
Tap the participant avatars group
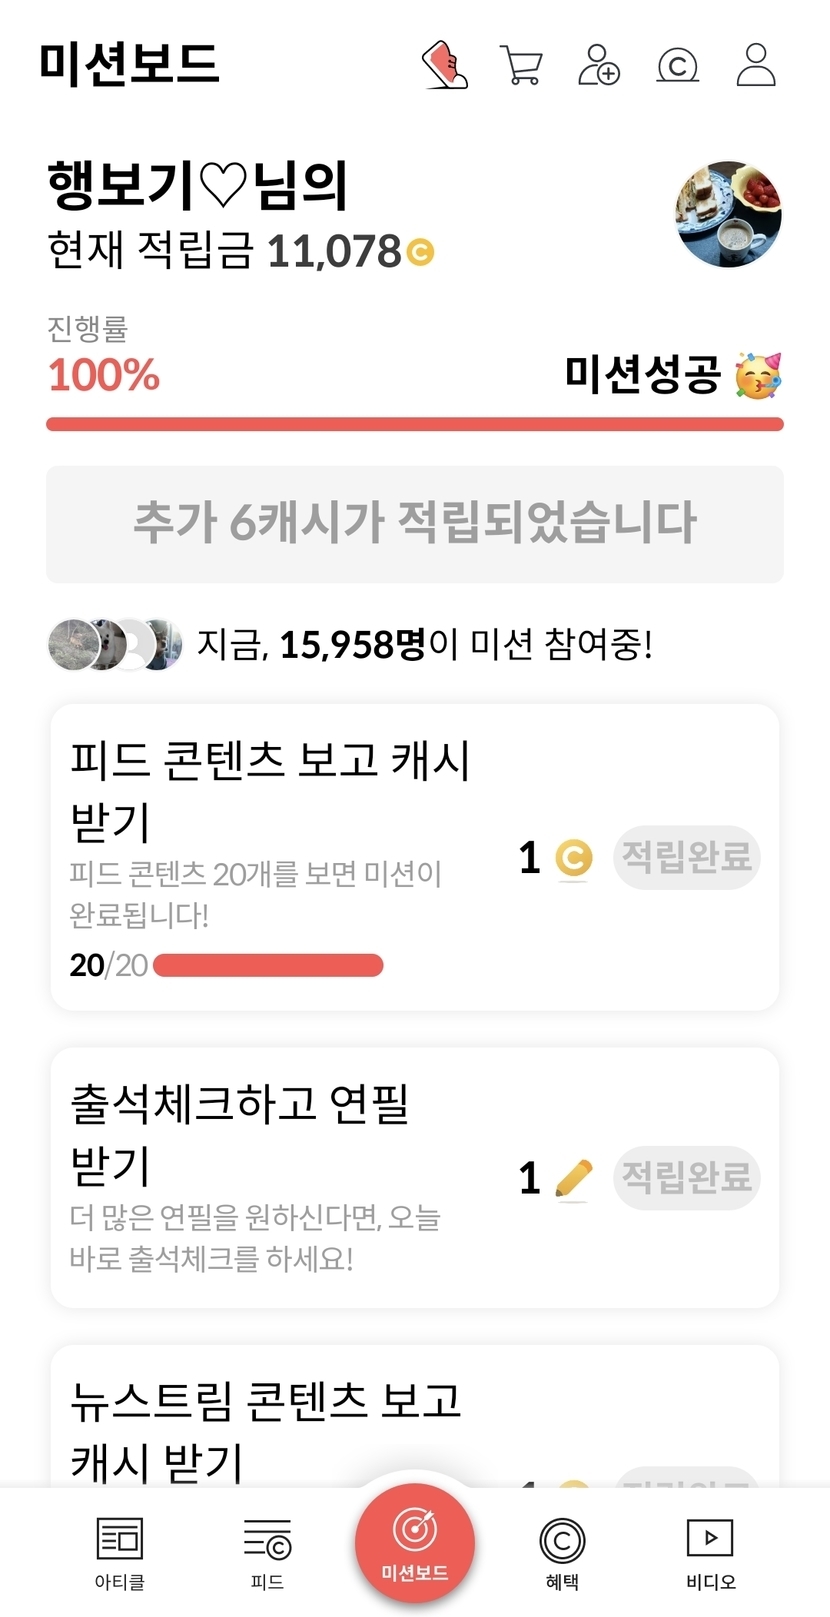115,645
